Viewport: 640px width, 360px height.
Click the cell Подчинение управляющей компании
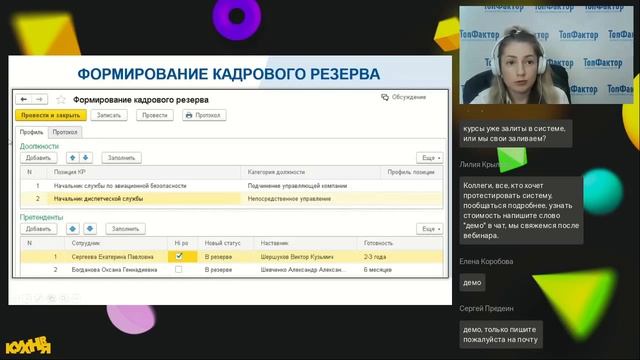point(297,186)
